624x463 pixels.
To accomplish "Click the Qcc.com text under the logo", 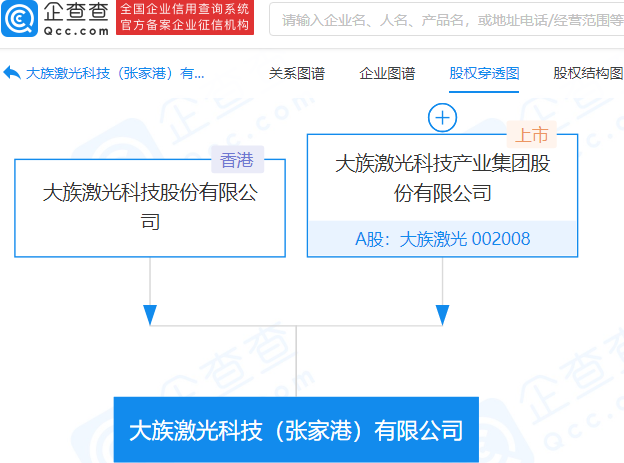I will click(x=76, y=30).
